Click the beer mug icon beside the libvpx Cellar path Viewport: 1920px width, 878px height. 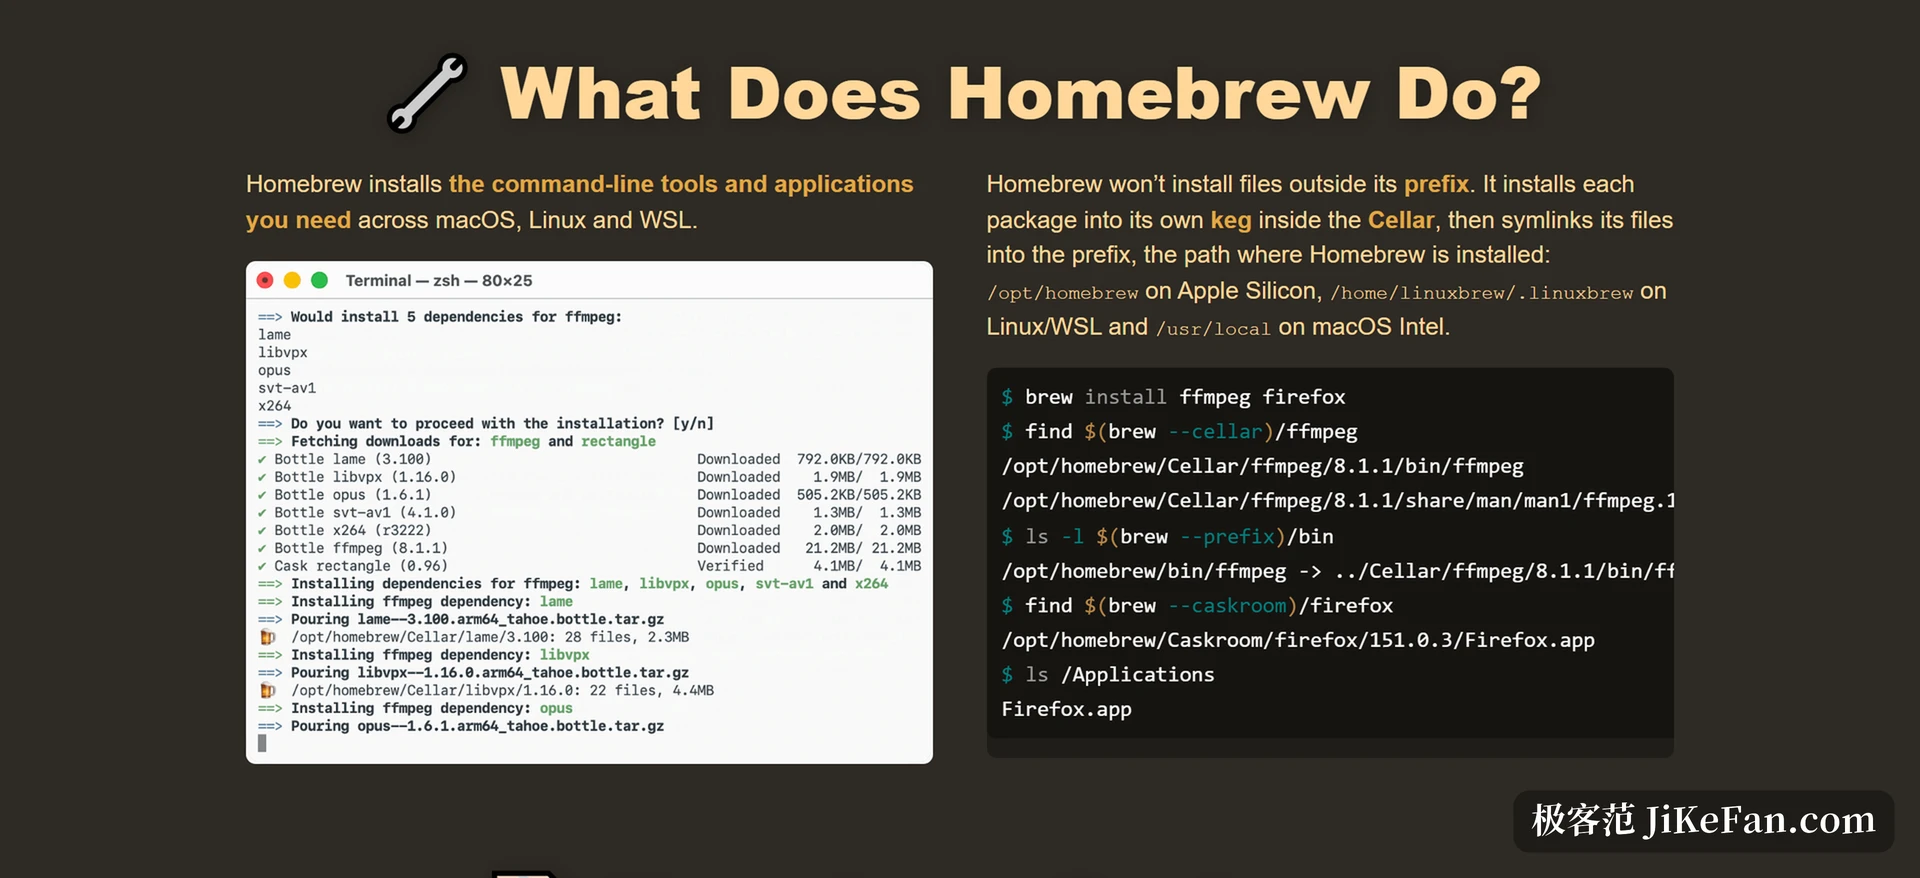coord(267,691)
